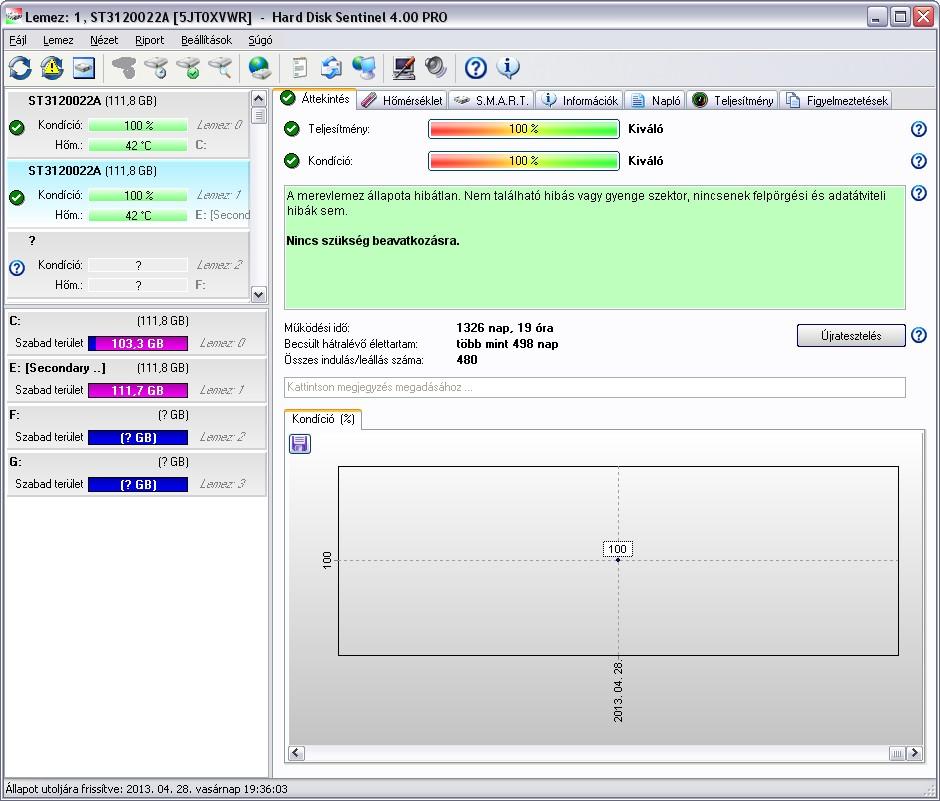Click disk list scroll down arrow
This screenshot has width=940, height=801.
click(x=258, y=294)
